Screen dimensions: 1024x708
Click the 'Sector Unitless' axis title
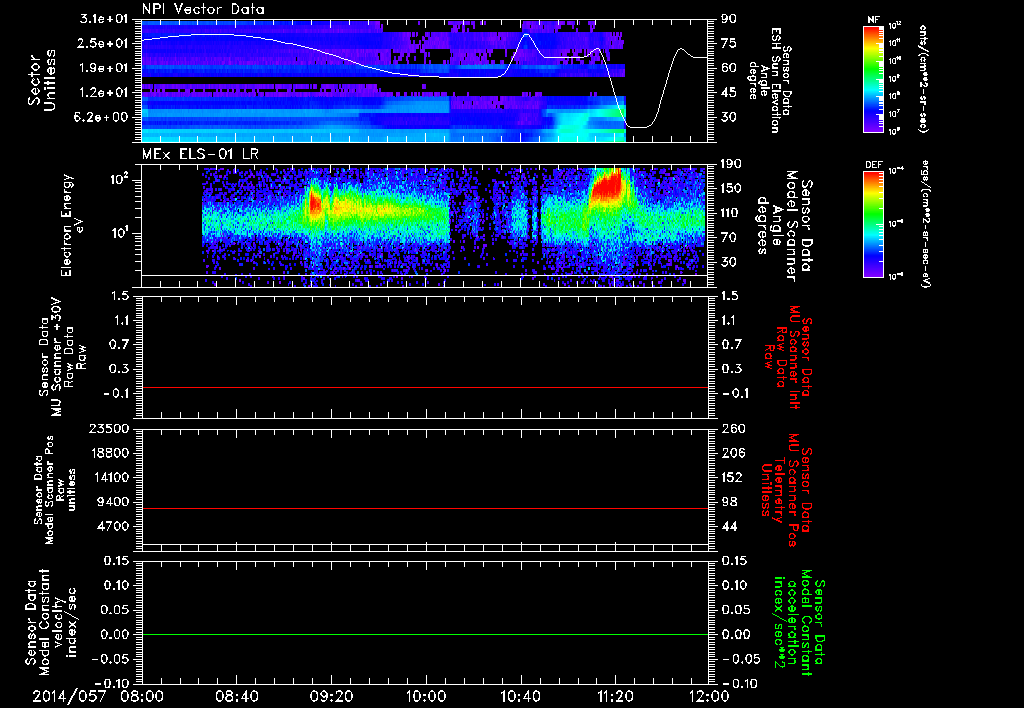42,80
